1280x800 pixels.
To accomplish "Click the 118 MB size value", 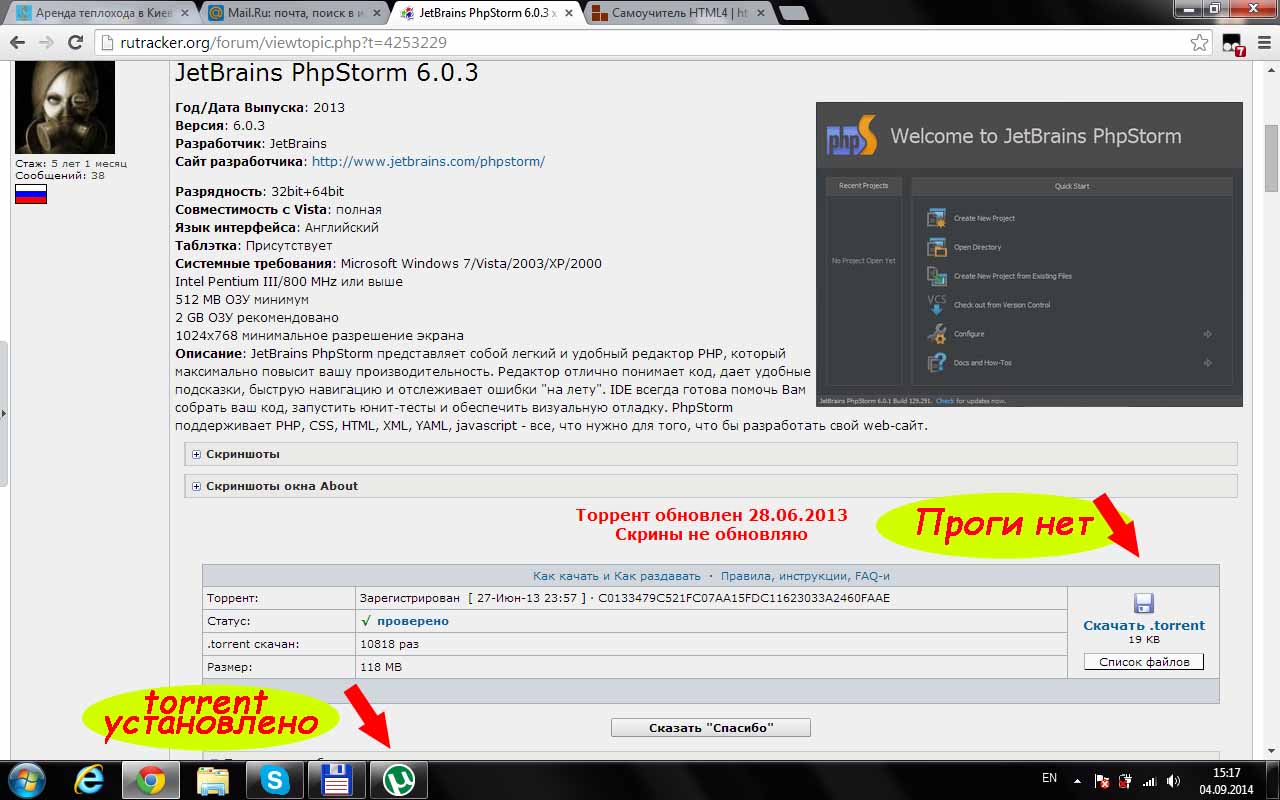I will click(380, 667).
